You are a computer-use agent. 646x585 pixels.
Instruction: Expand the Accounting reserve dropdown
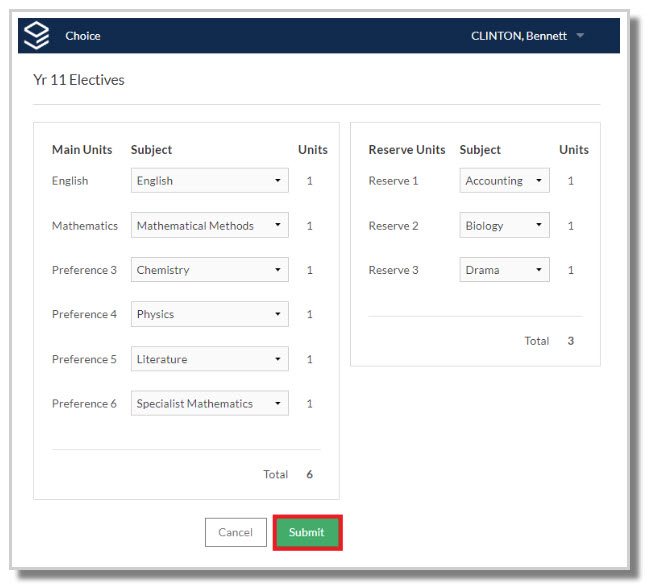click(505, 180)
